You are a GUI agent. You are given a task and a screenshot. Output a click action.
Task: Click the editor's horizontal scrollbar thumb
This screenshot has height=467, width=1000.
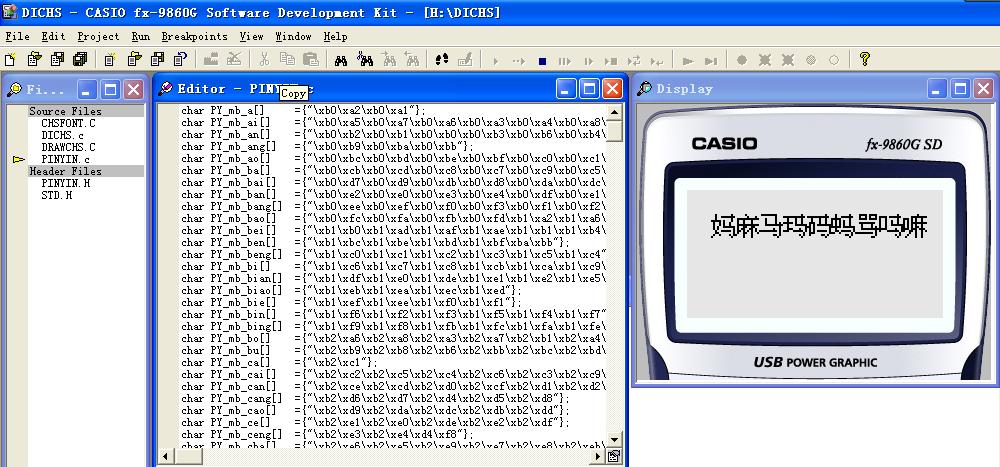pos(188,456)
